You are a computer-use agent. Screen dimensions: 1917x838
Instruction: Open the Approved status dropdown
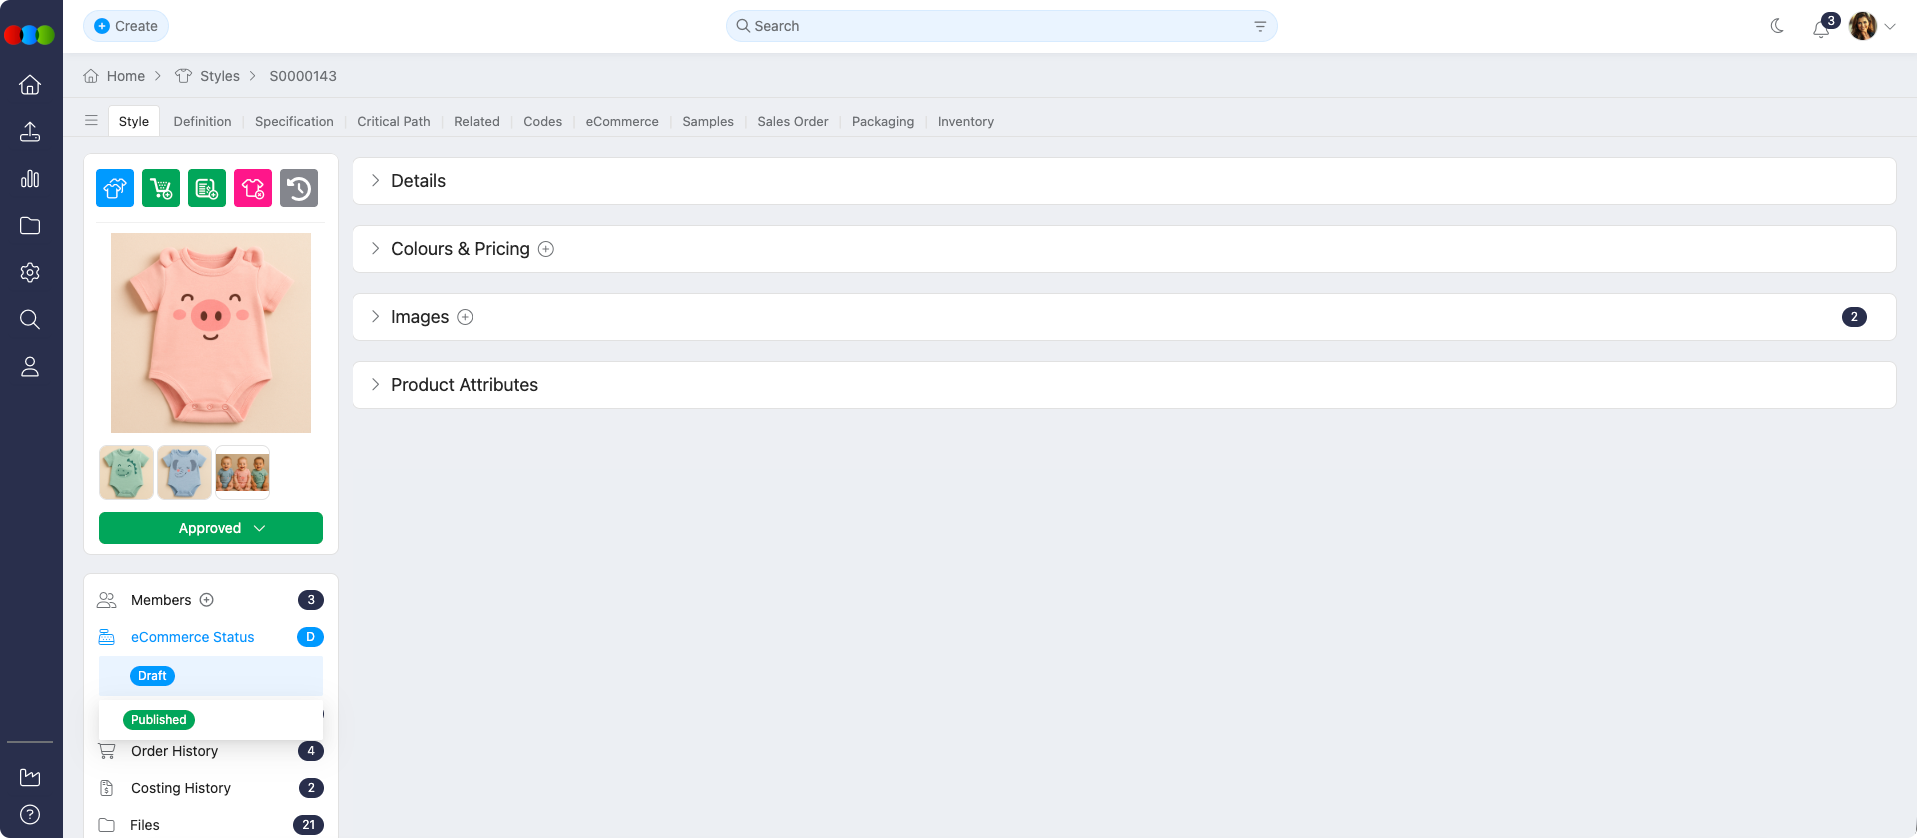[x=211, y=528]
